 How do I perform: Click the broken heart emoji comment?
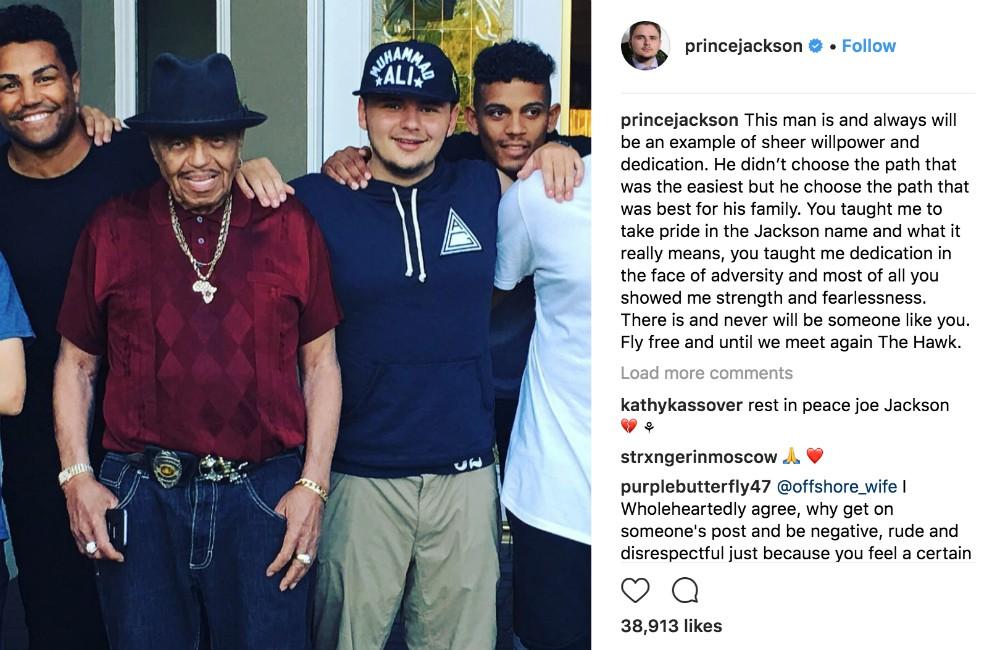click(629, 426)
